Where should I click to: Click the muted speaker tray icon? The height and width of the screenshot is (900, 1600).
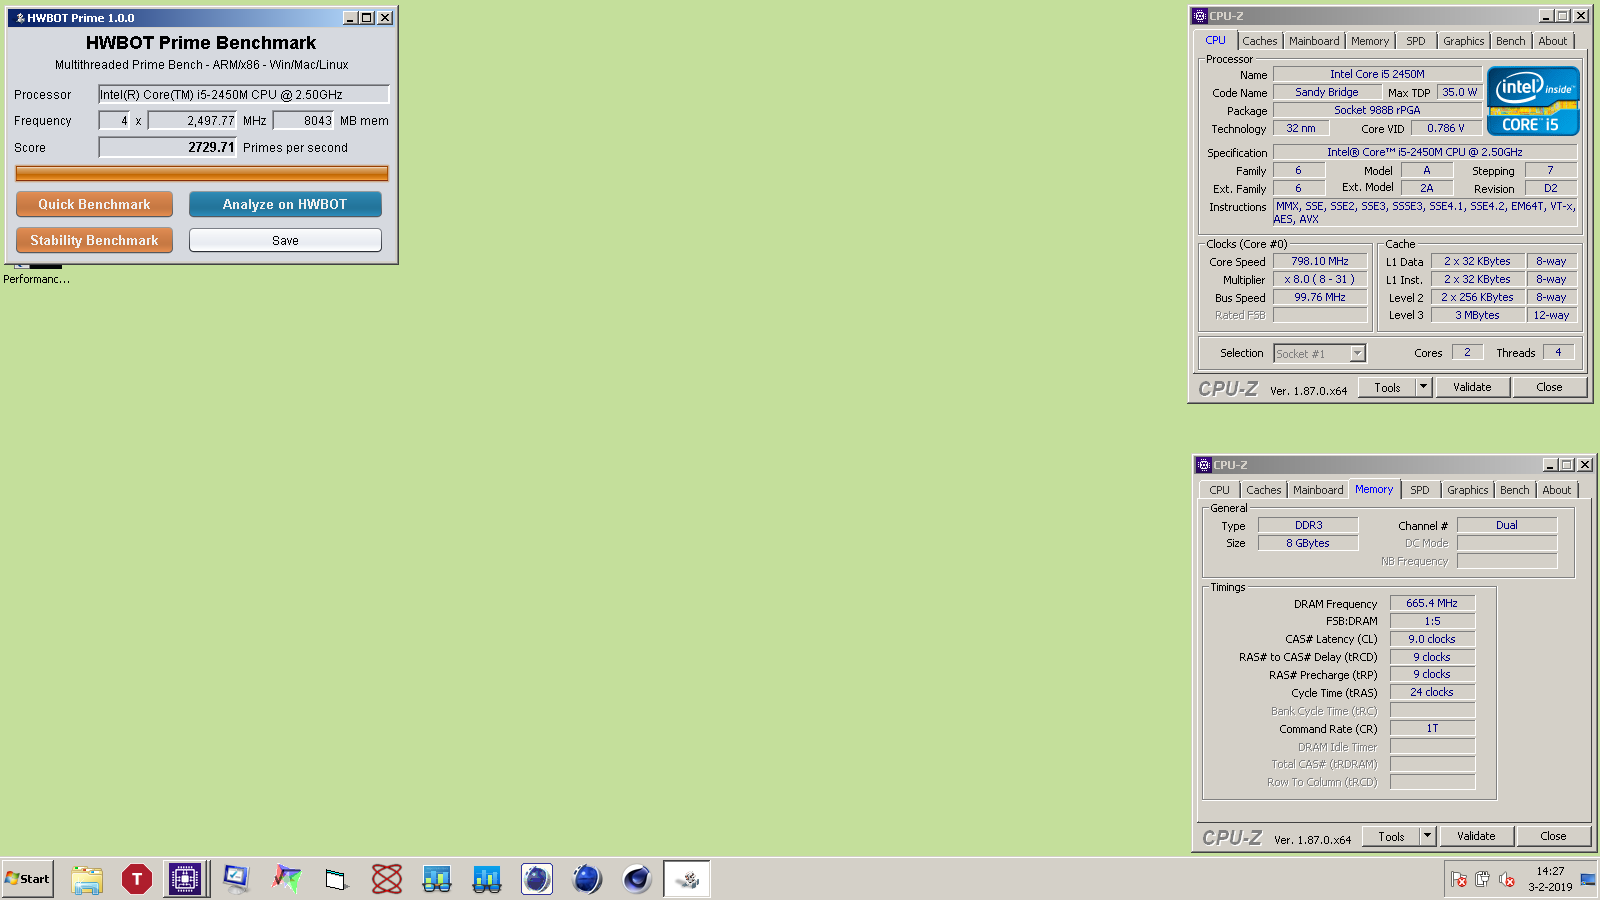(x=1507, y=879)
